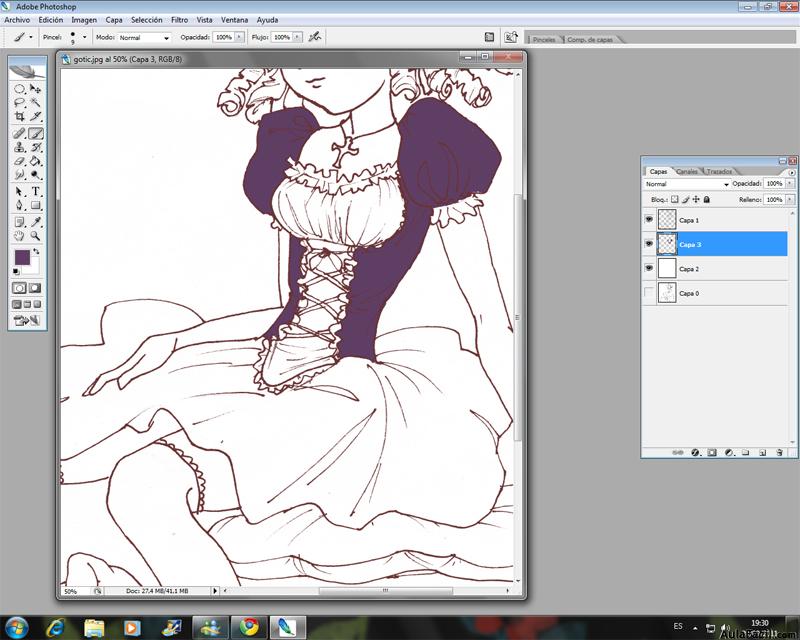Select the Elliptical Marquee tool
Image resolution: width=800 pixels, height=640 pixels.
[19, 89]
